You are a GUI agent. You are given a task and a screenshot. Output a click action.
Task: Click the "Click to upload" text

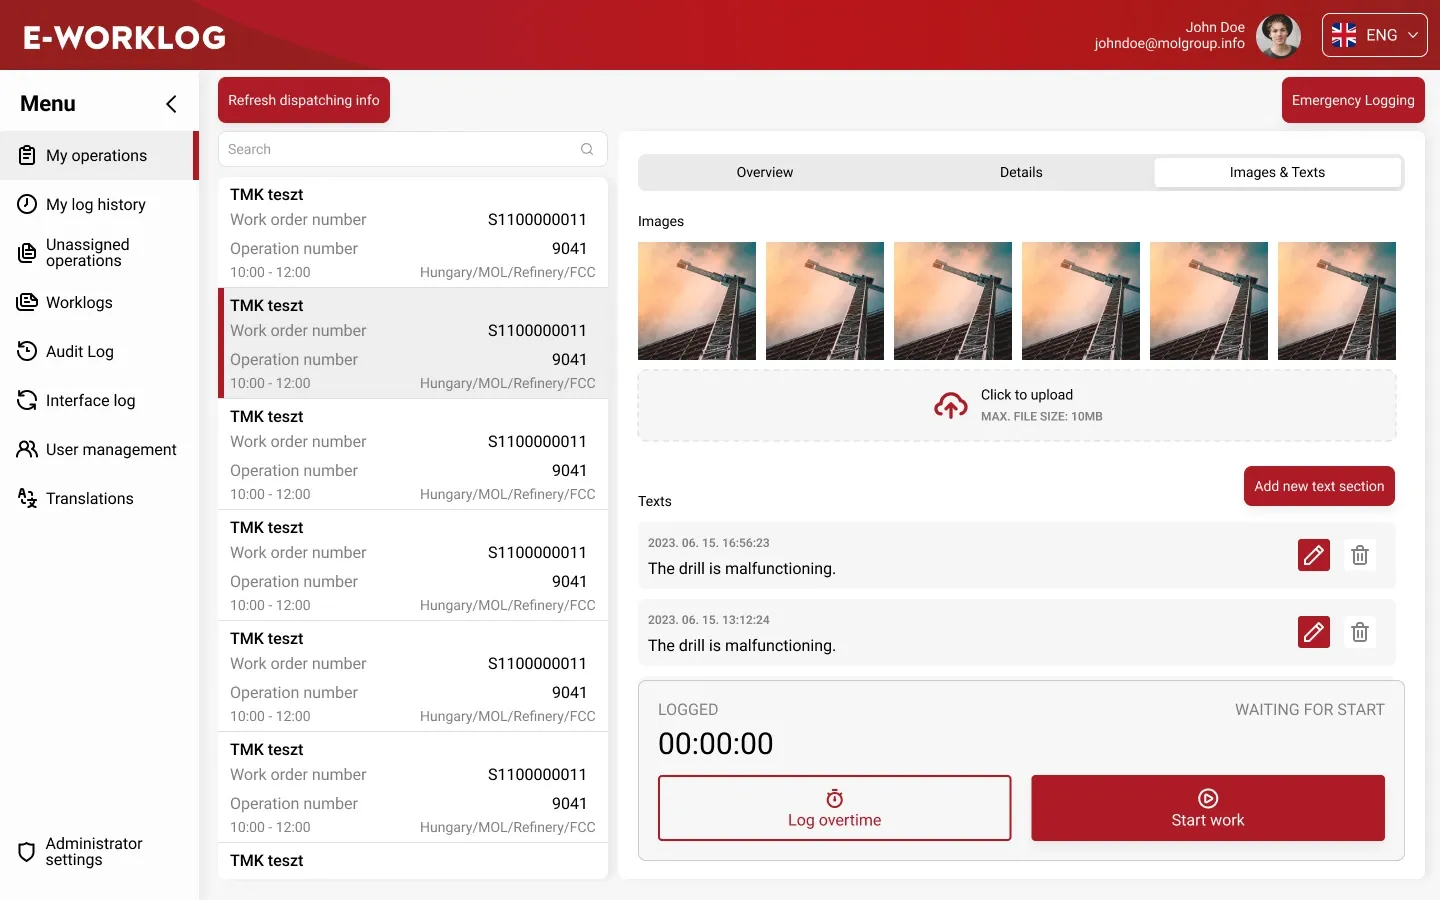click(1027, 395)
